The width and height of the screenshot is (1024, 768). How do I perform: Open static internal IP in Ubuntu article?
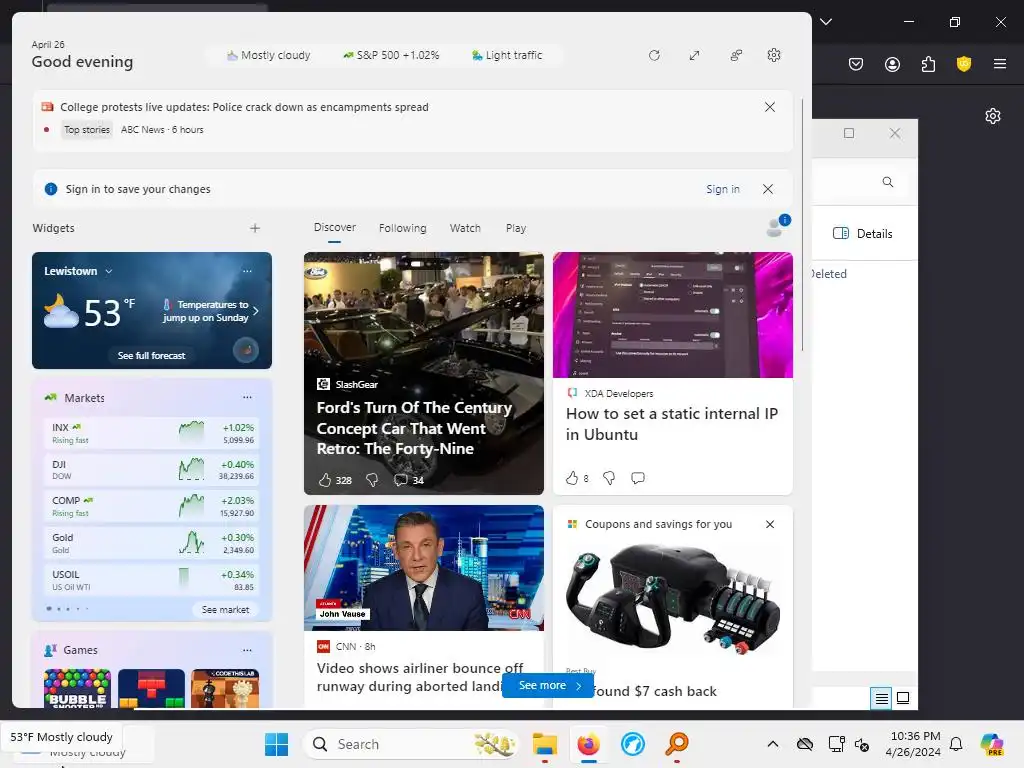click(671, 424)
